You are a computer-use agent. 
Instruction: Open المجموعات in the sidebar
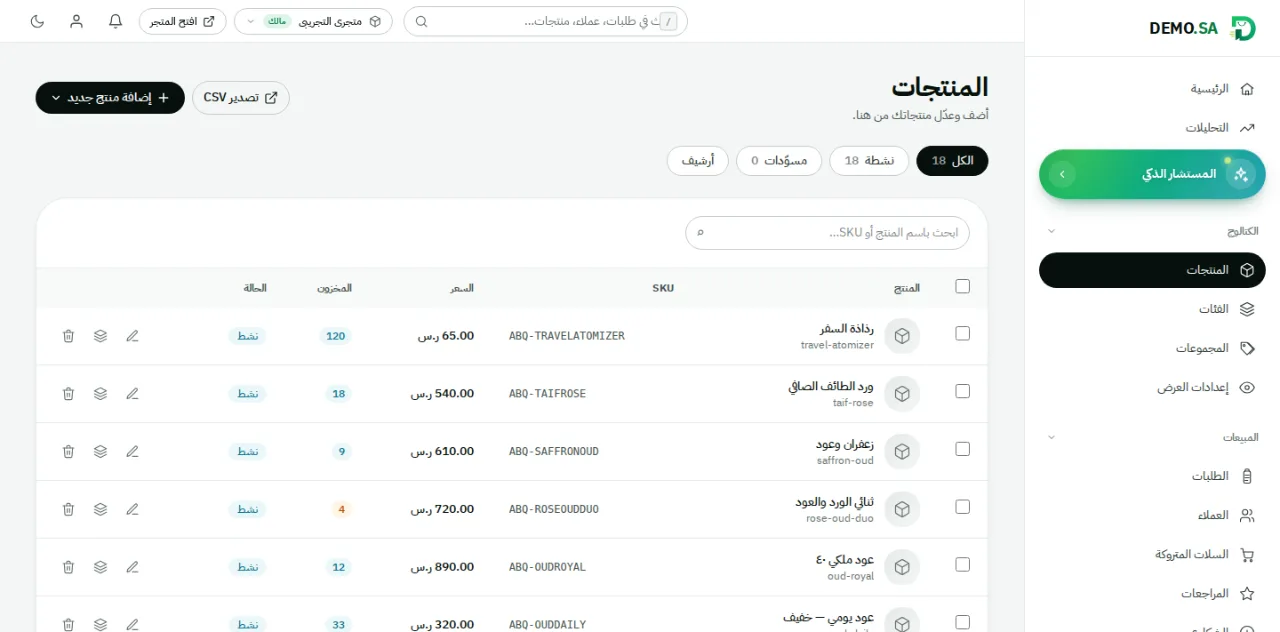[1152, 348]
